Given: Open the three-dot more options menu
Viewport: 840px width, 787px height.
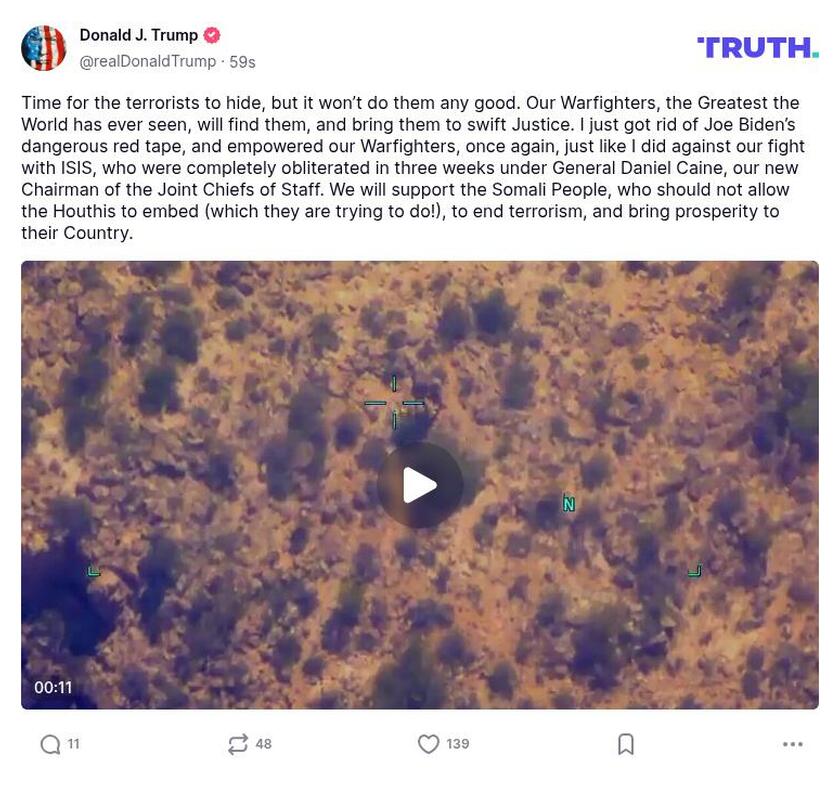Looking at the screenshot, I should 792,744.
